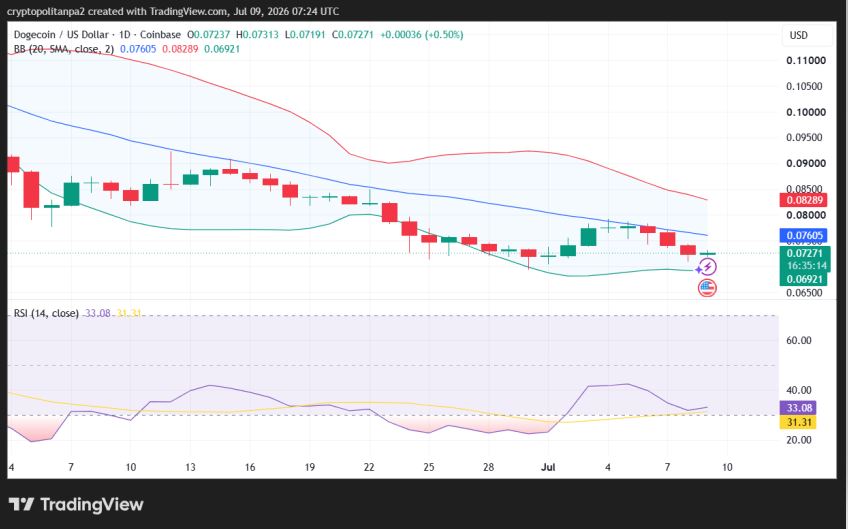The image size is (848, 529).
Task: Click the latest small green candle
Action: 707,253
